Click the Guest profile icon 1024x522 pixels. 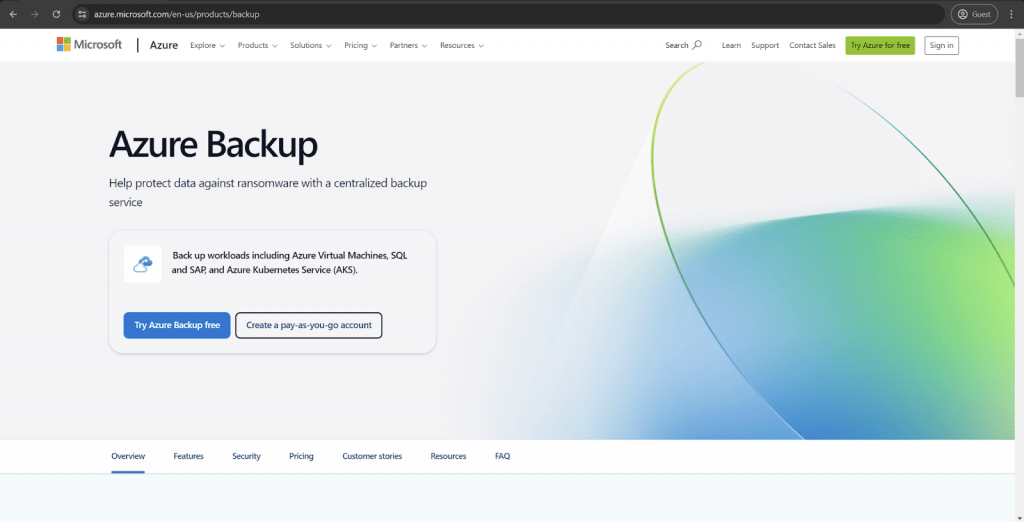tap(974, 14)
